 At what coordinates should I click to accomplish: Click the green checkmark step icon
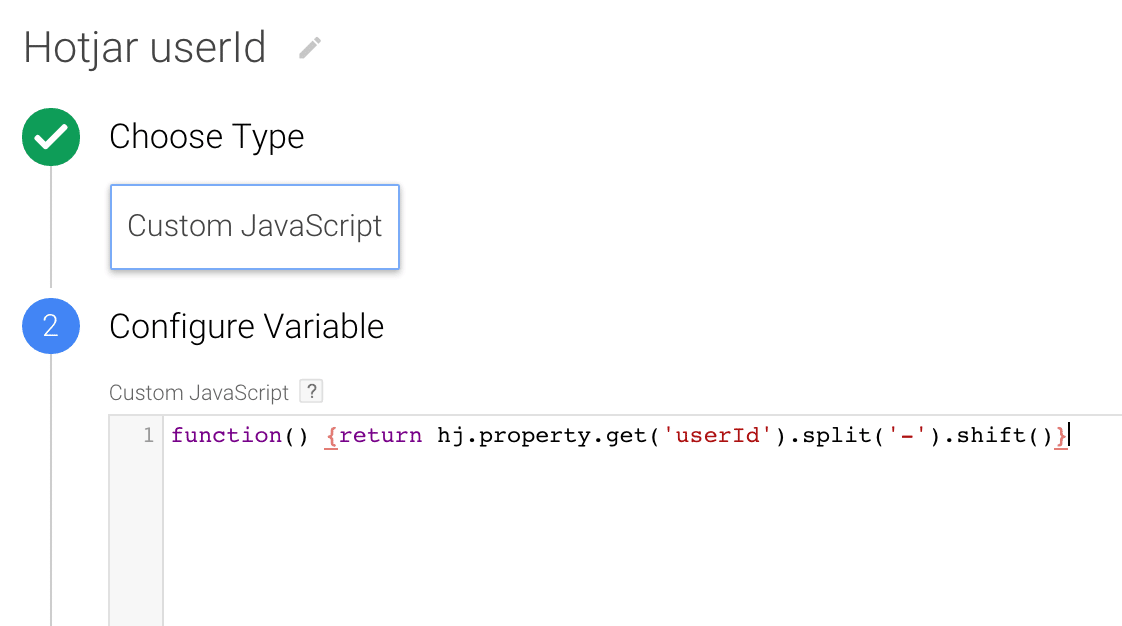[x=51, y=137]
